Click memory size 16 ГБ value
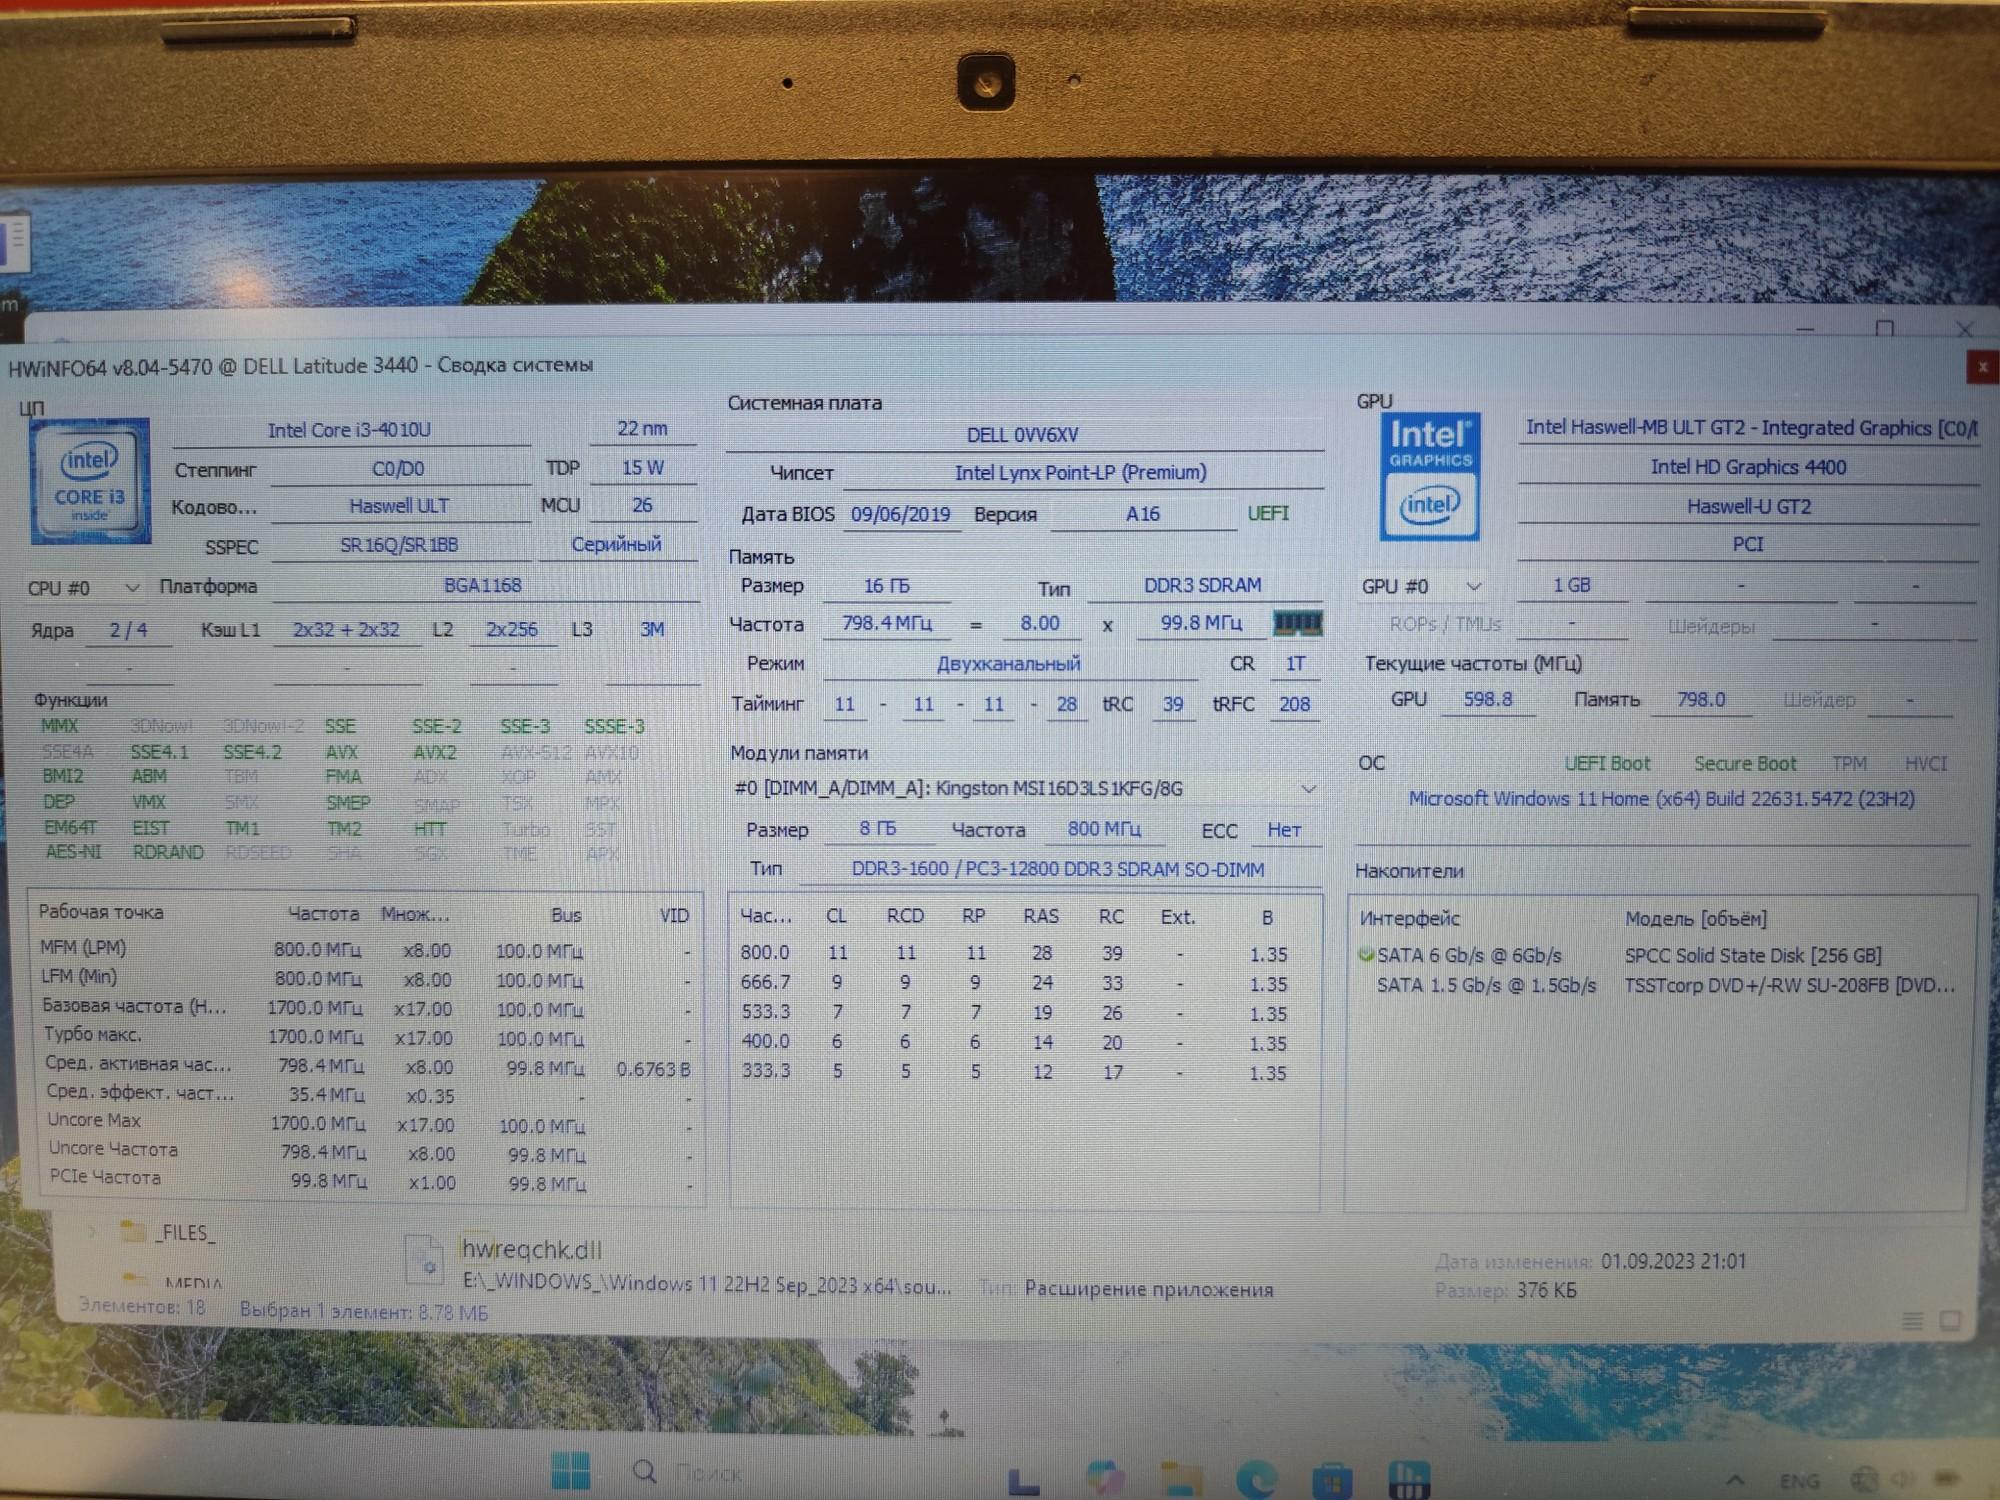Viewport: 2000px width, 1500px height. click(x=887, y=586)
